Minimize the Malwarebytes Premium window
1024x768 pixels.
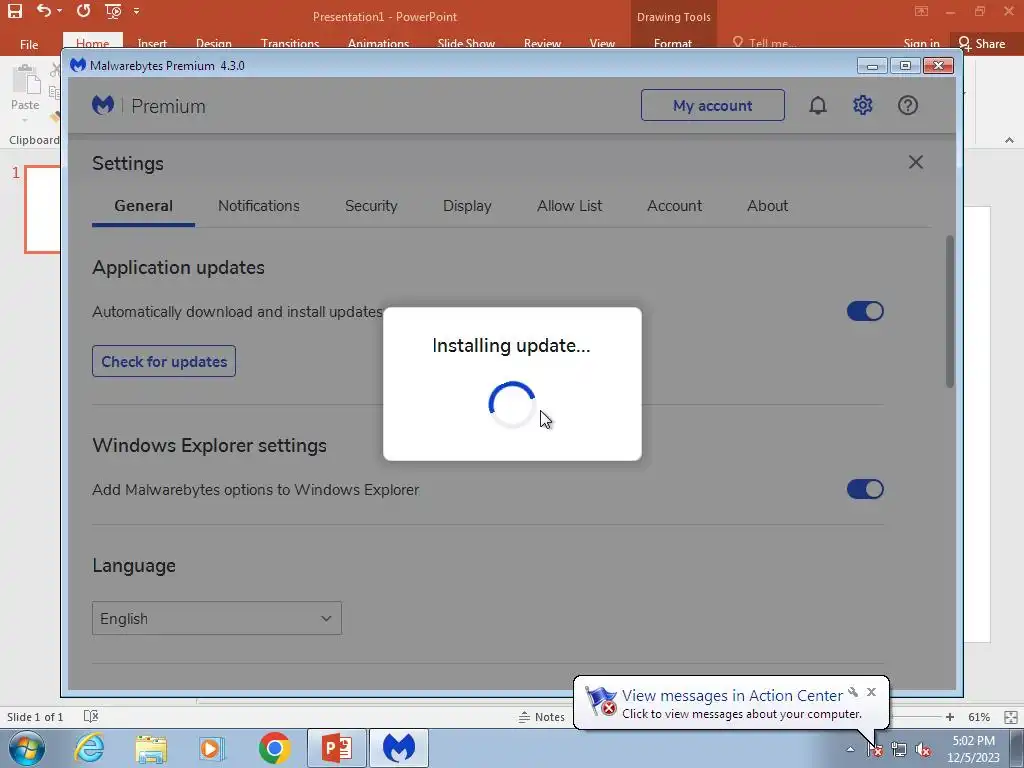872,66
